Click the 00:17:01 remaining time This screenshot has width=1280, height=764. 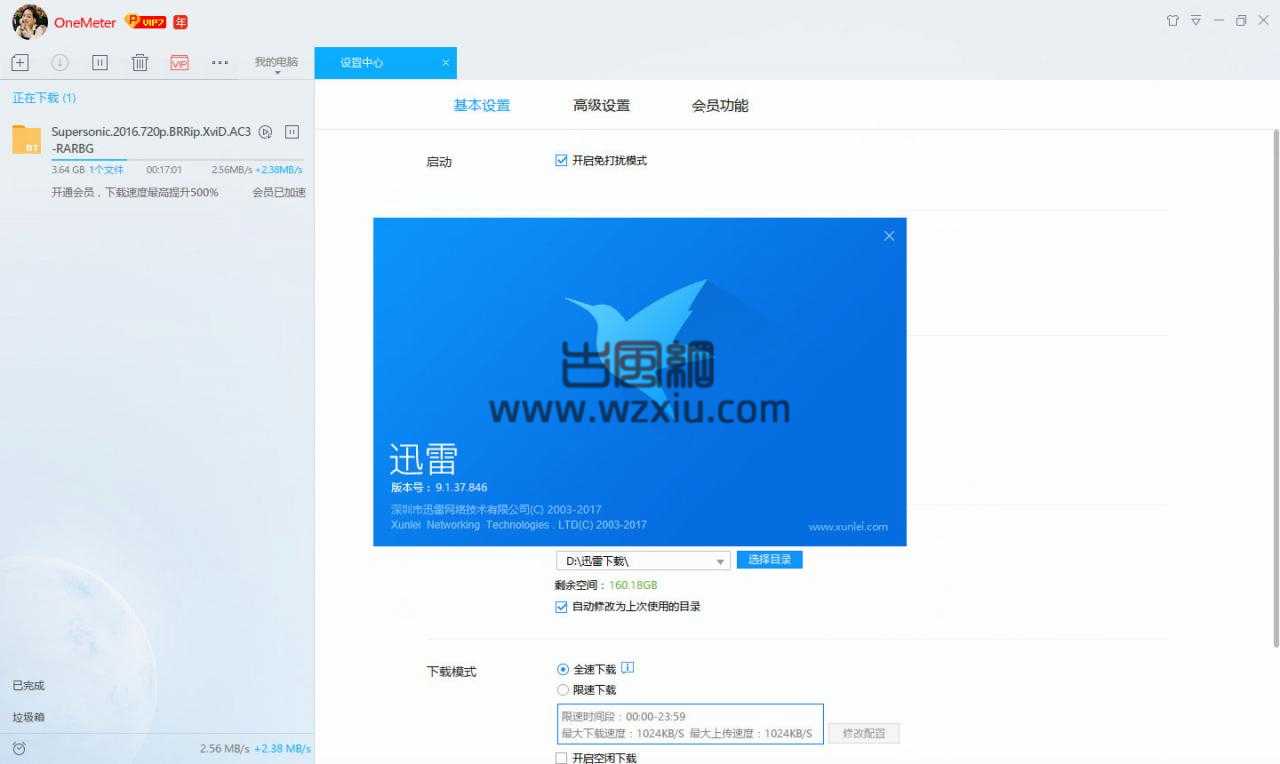click(x=164, y=170)
